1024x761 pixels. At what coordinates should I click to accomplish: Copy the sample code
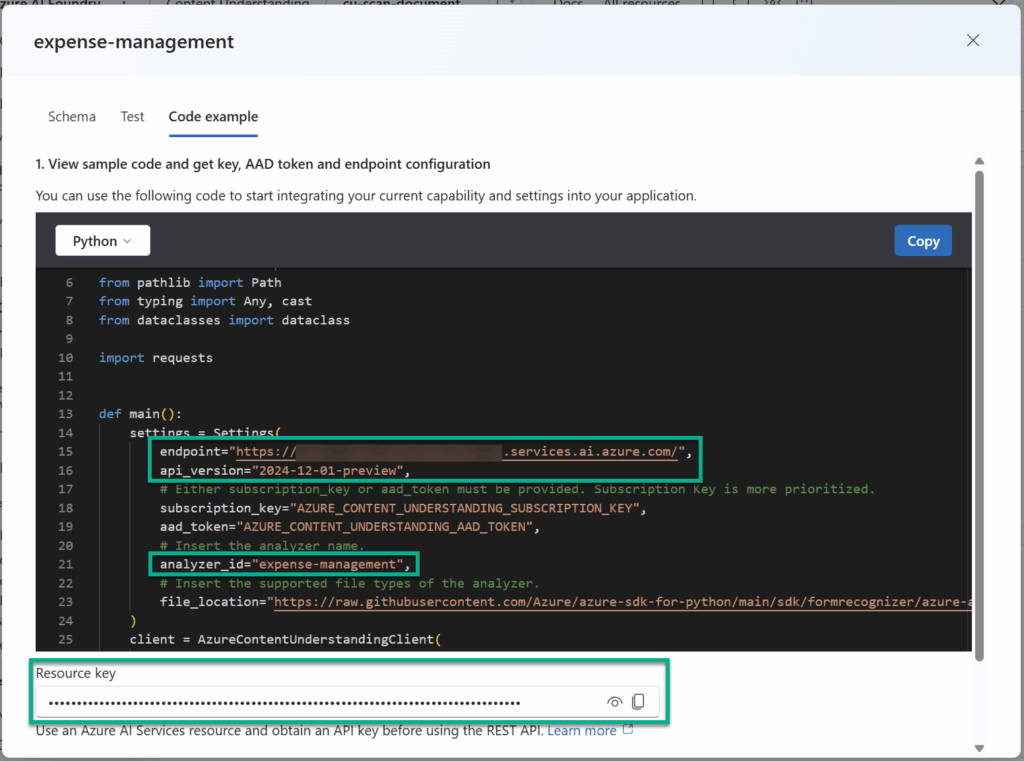click(923, 241)
